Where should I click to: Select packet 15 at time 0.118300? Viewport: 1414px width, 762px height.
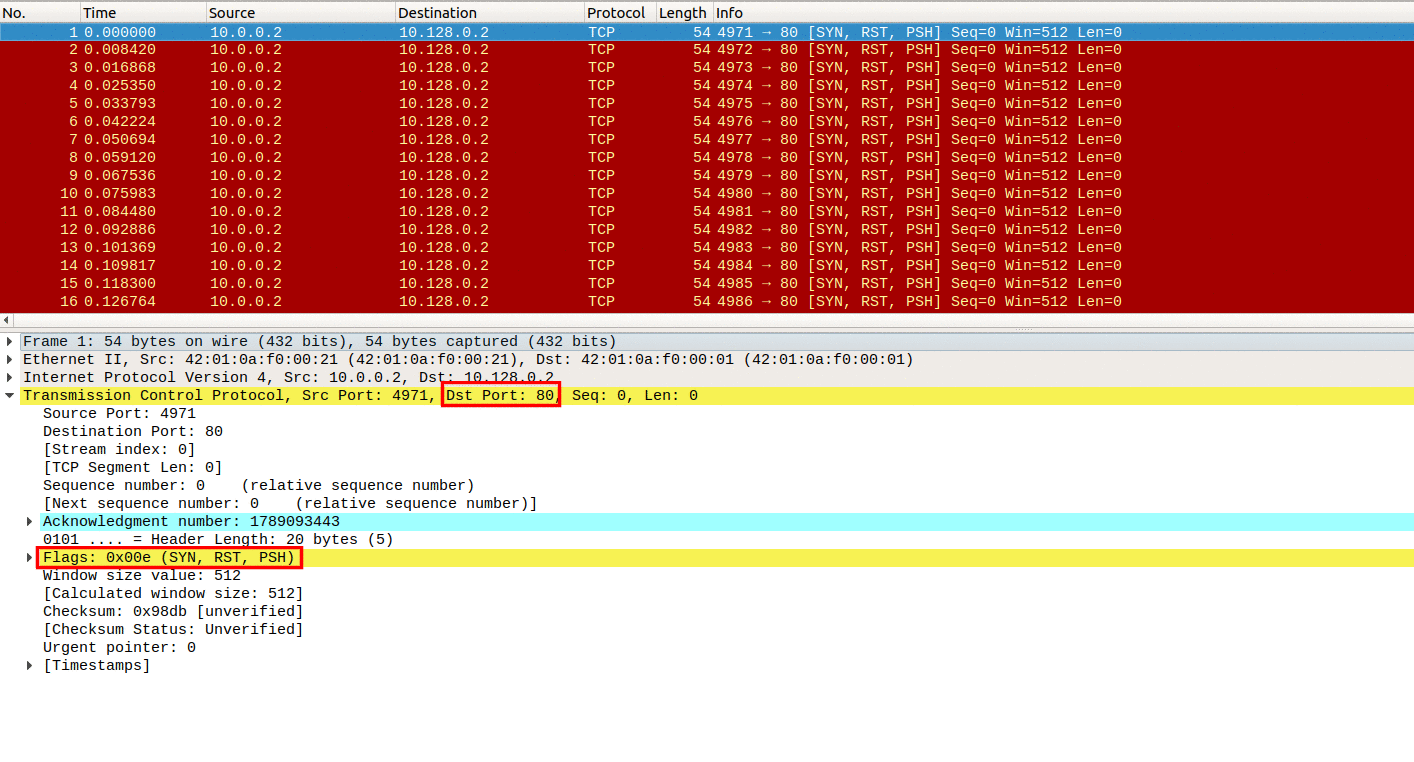click(707, 284)
